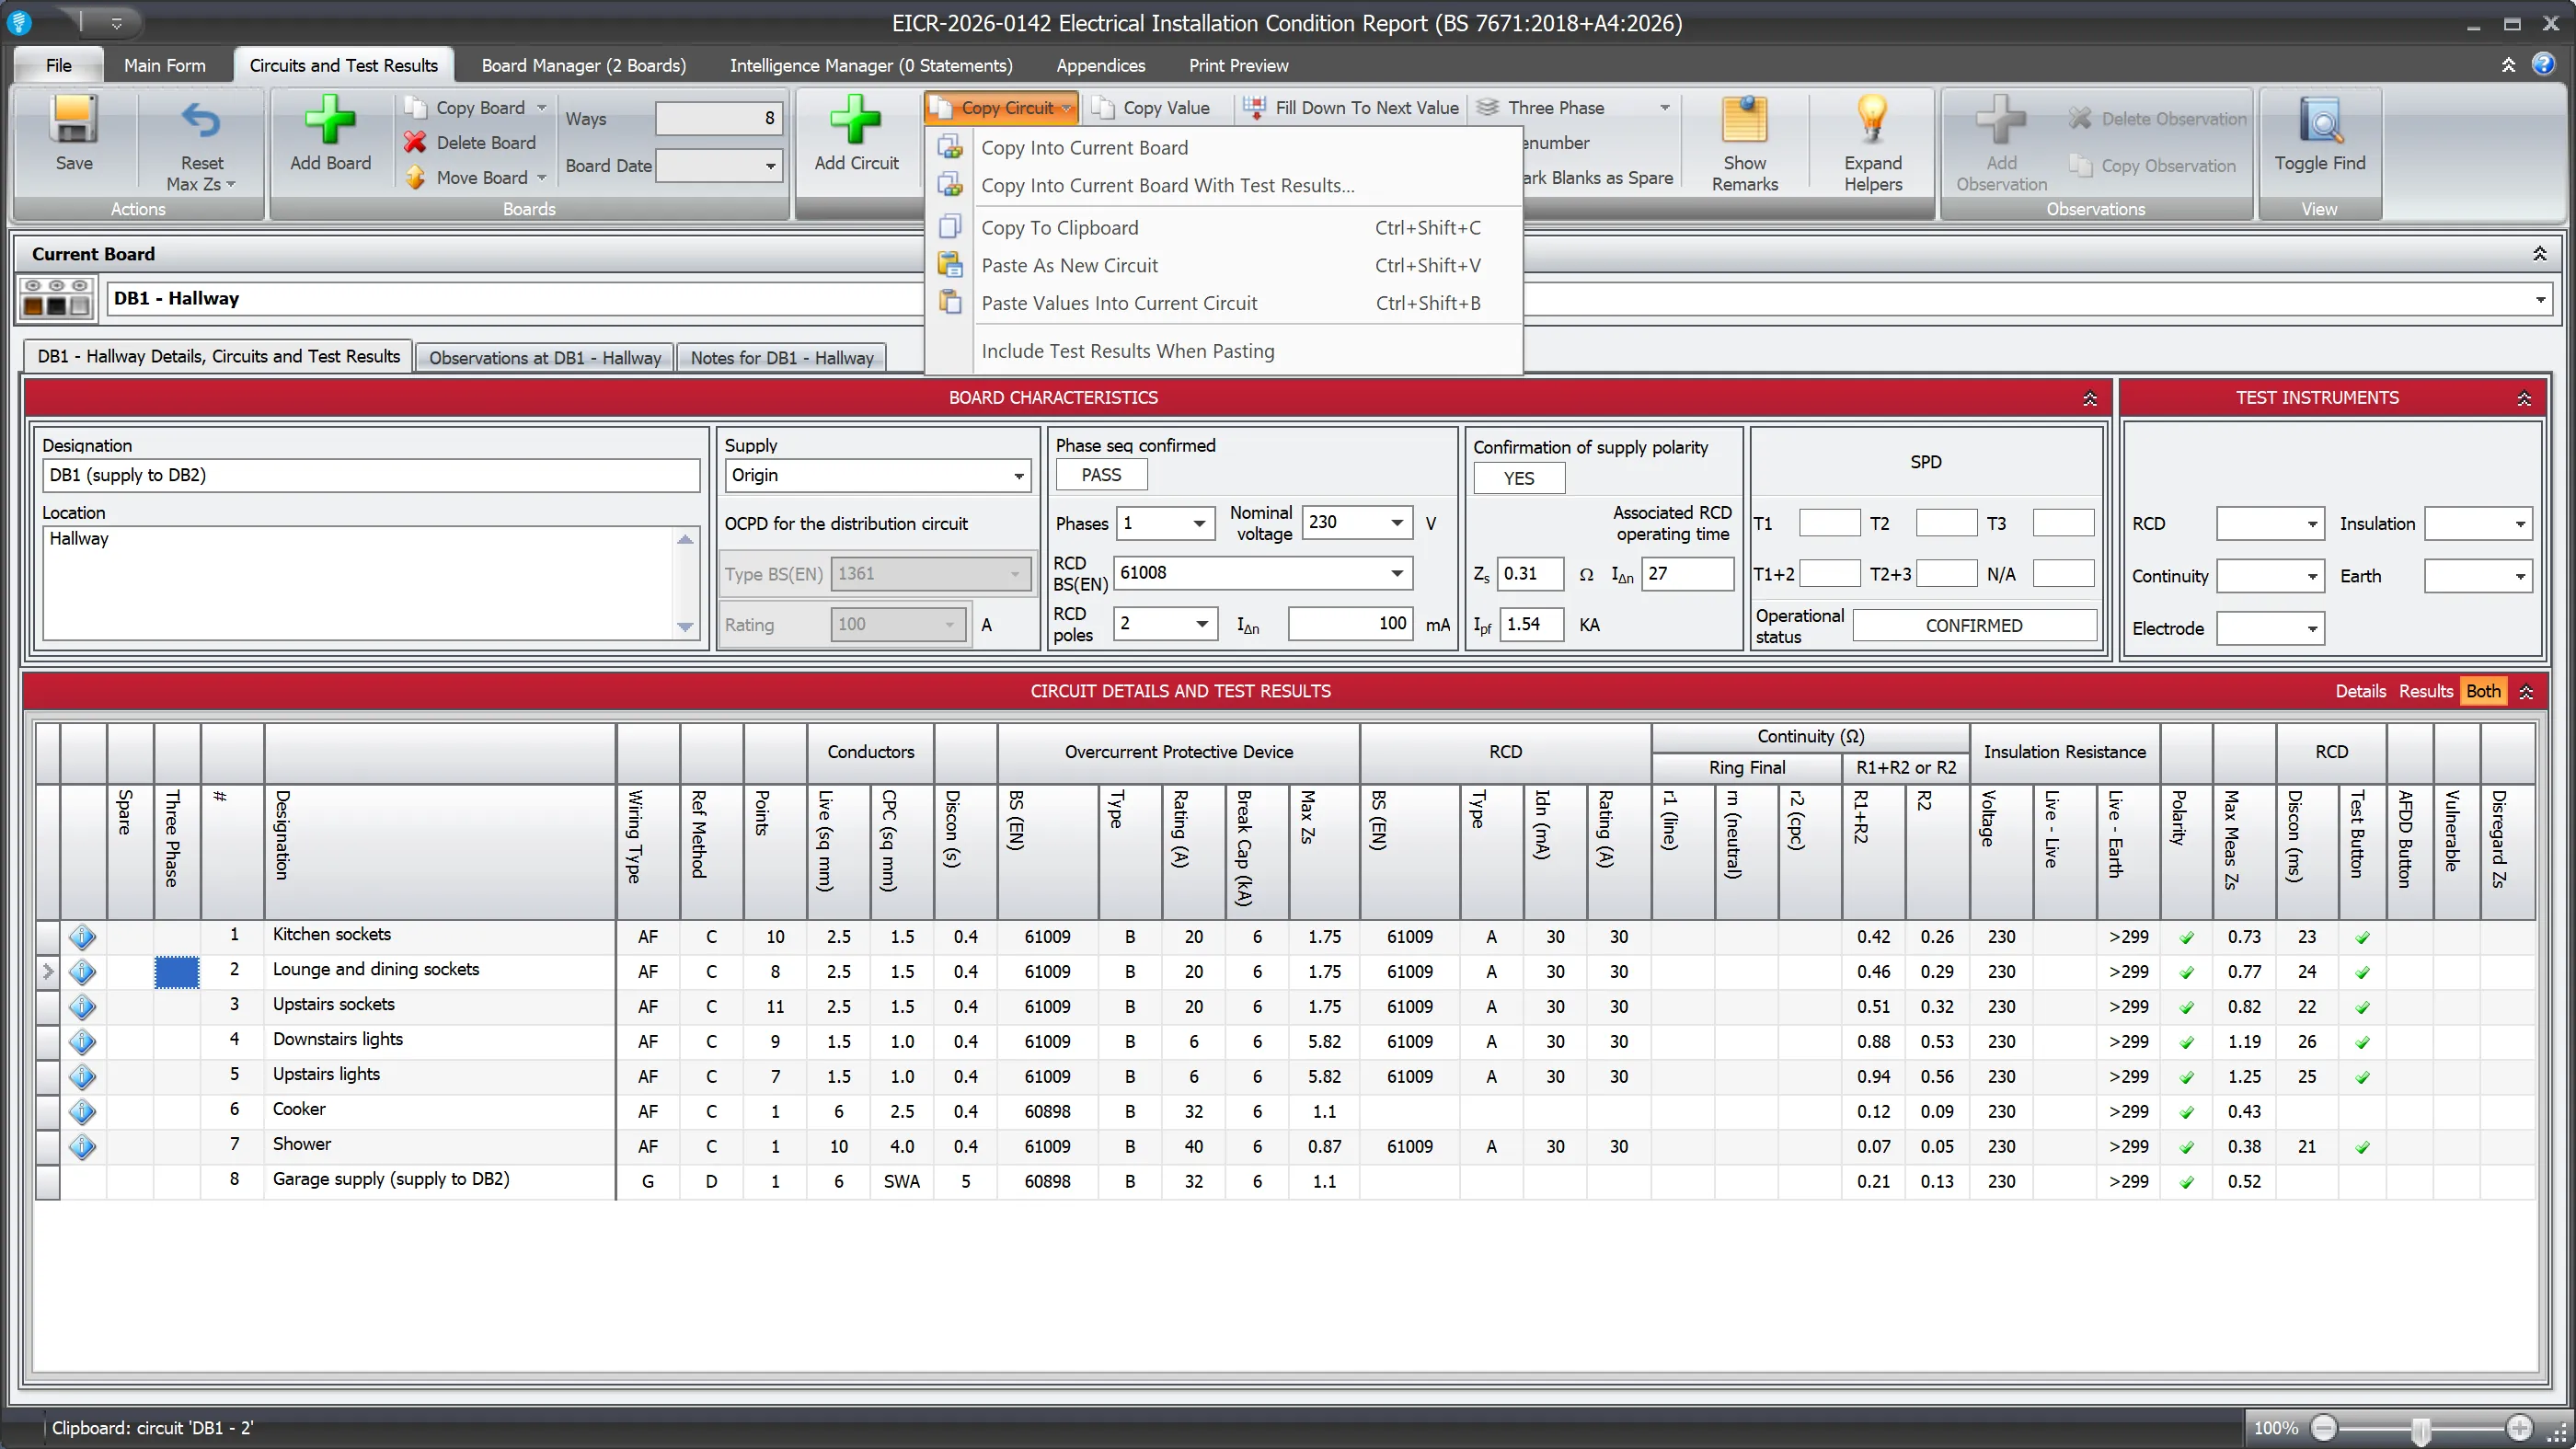Toggle the Spare cell for Kitchen sockets row

click(130, 937)
